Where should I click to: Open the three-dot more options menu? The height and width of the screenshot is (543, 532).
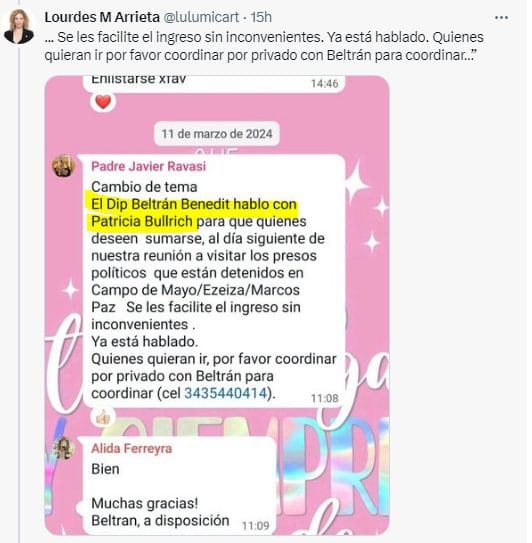tap(501, 18)
